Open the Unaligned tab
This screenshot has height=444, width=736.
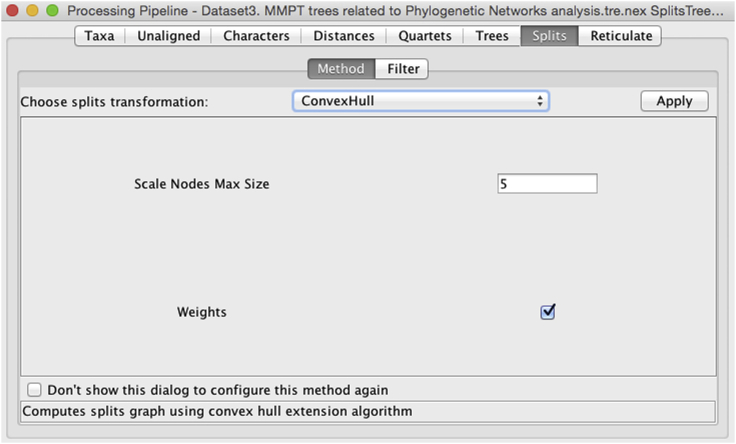[168, 36]
